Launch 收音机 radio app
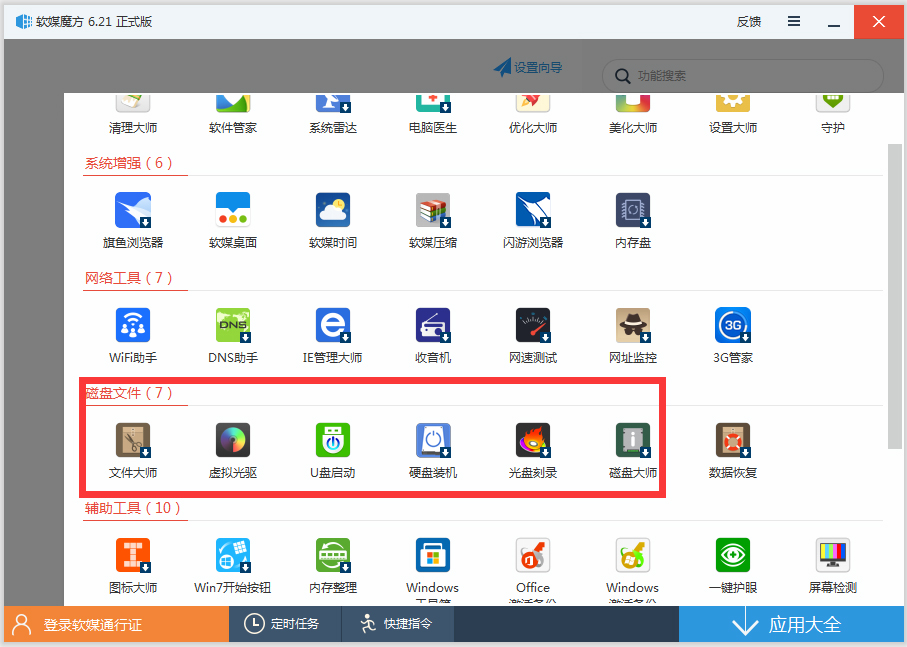The height and width of the screenshot is (647, 907). click(x=433, y=336)
